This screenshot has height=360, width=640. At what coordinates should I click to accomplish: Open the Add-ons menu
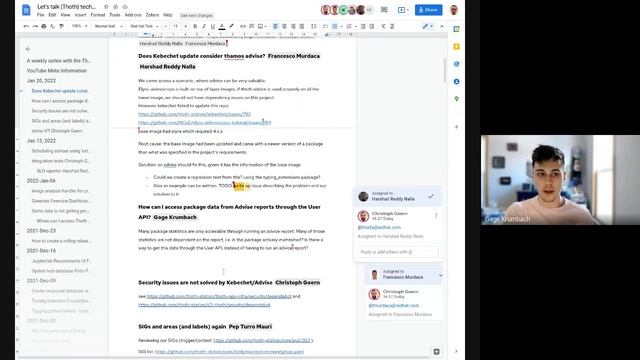click(133, 15)
